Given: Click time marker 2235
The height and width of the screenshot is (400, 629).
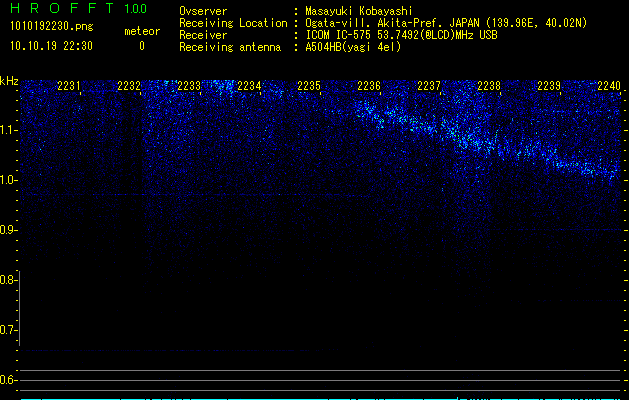Looking at the screenshot, I should coord(309,85).
